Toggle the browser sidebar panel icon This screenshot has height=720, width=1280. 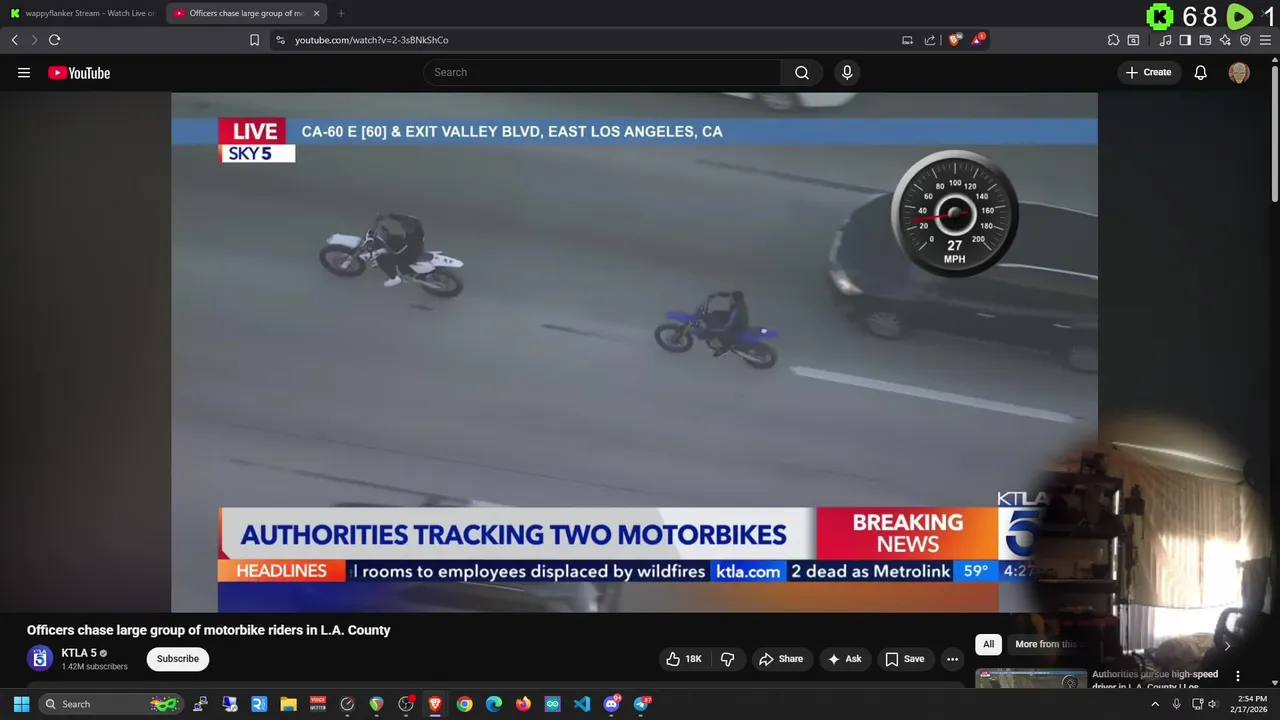[x=1185, y=40]
